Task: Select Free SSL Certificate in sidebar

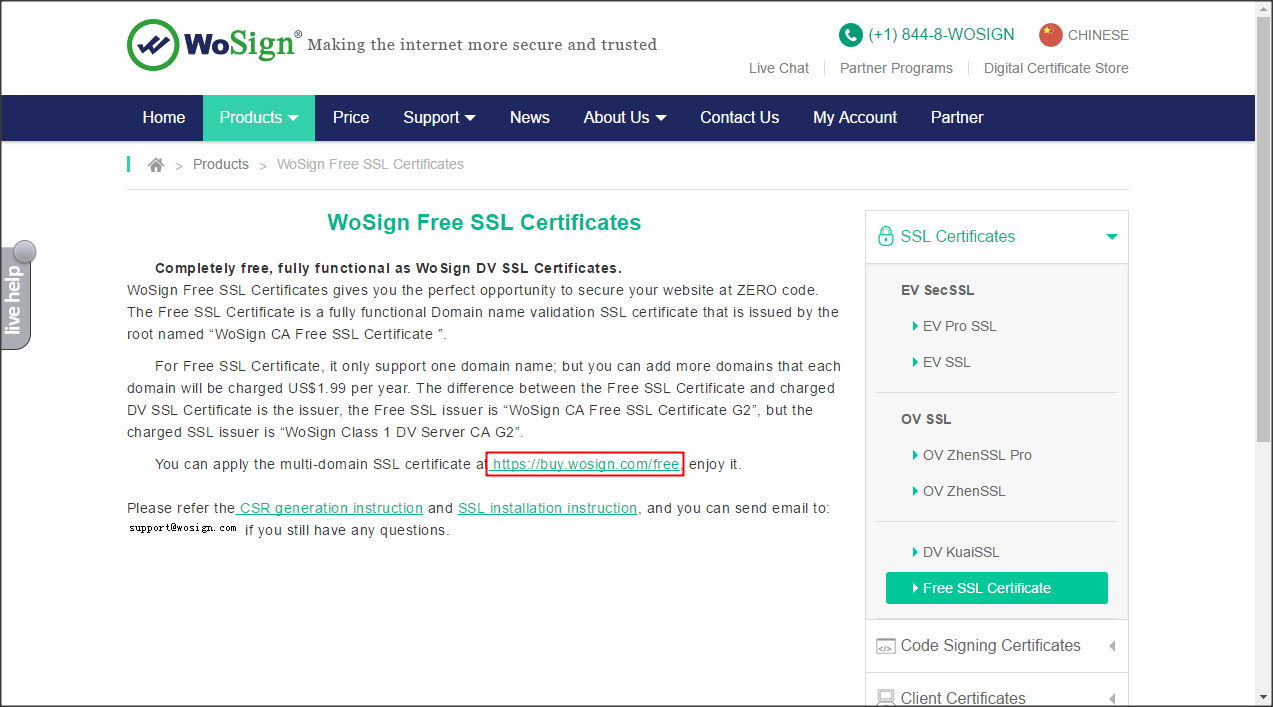Action: click(996, 588)
